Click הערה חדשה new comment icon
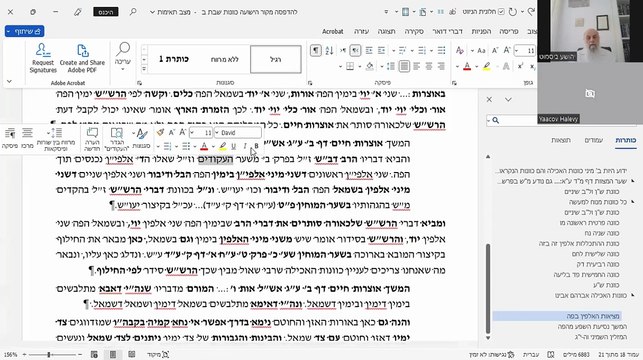 tap(92, 139)
